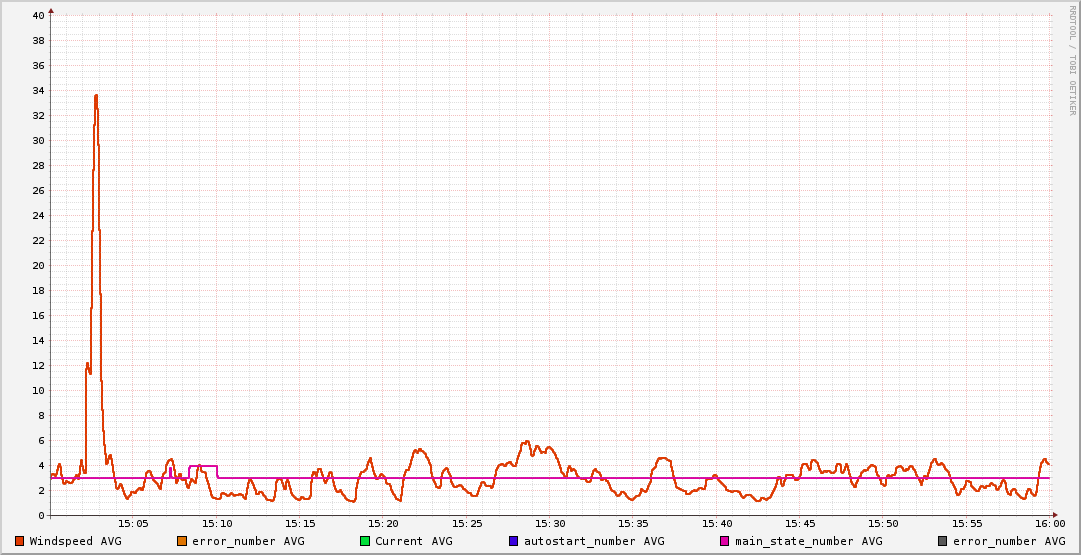The height and width of the screenshot is (555, 1081).
Task: Select the Current AVG legend text
Action: point(413,541)
